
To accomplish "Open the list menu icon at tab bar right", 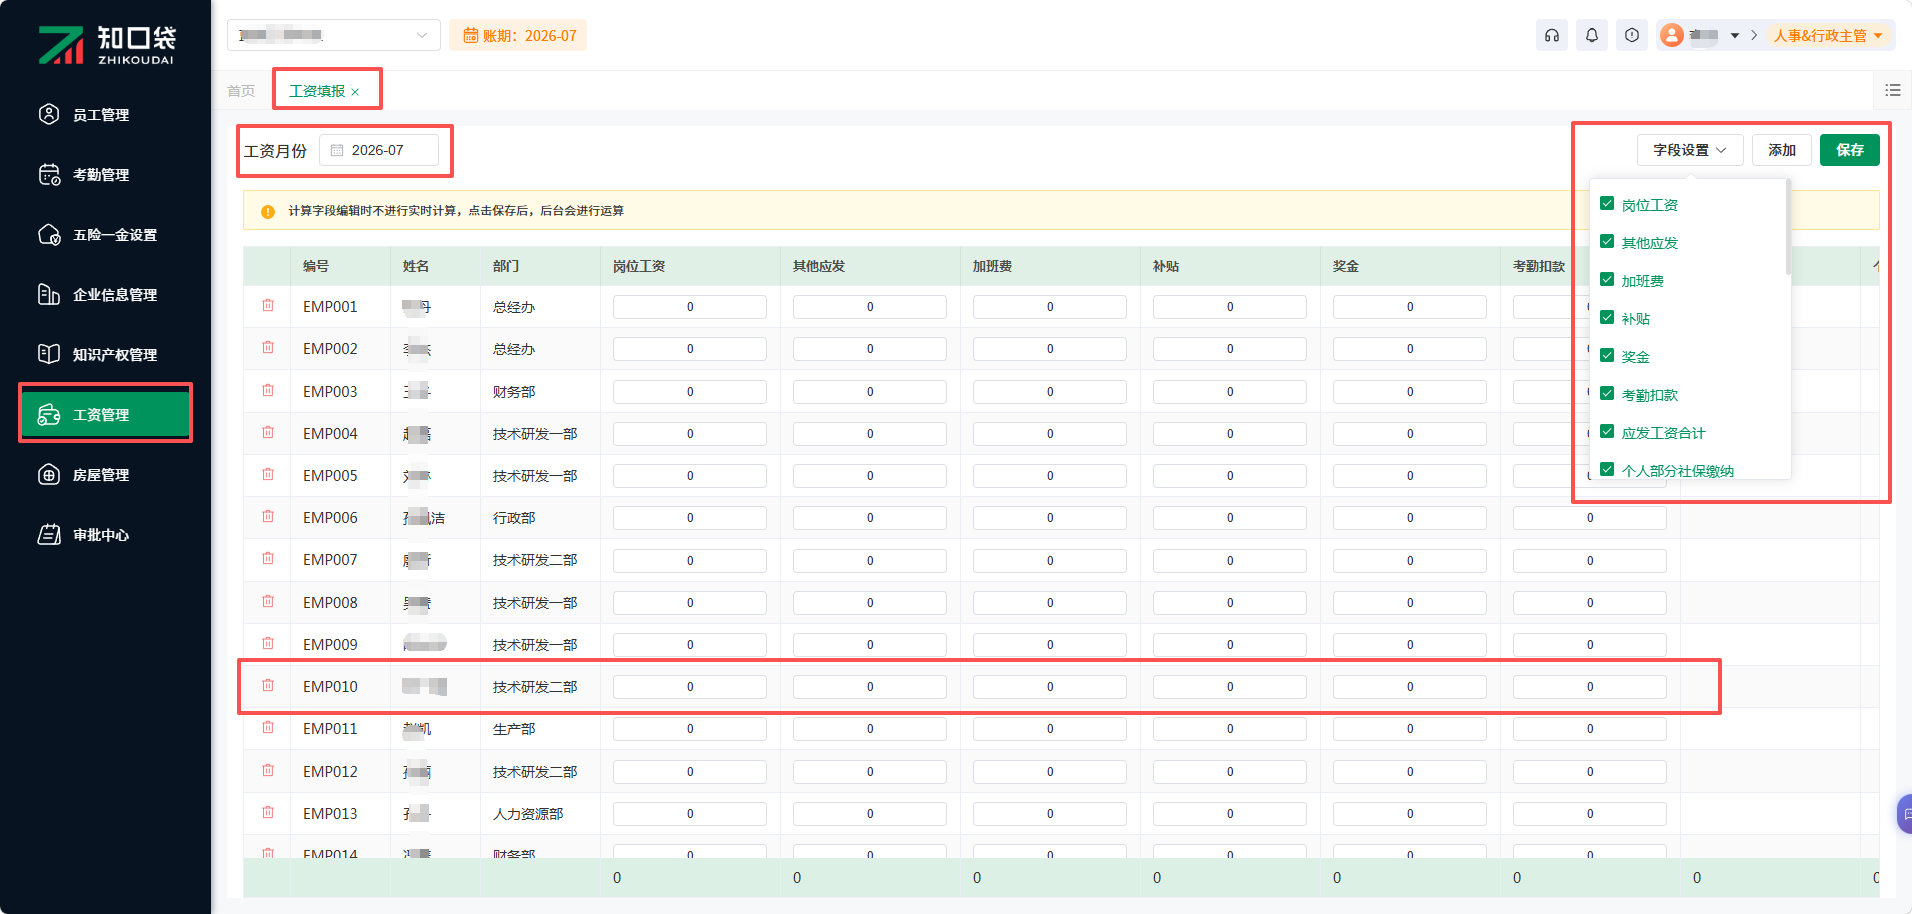I will (1893, 90).
